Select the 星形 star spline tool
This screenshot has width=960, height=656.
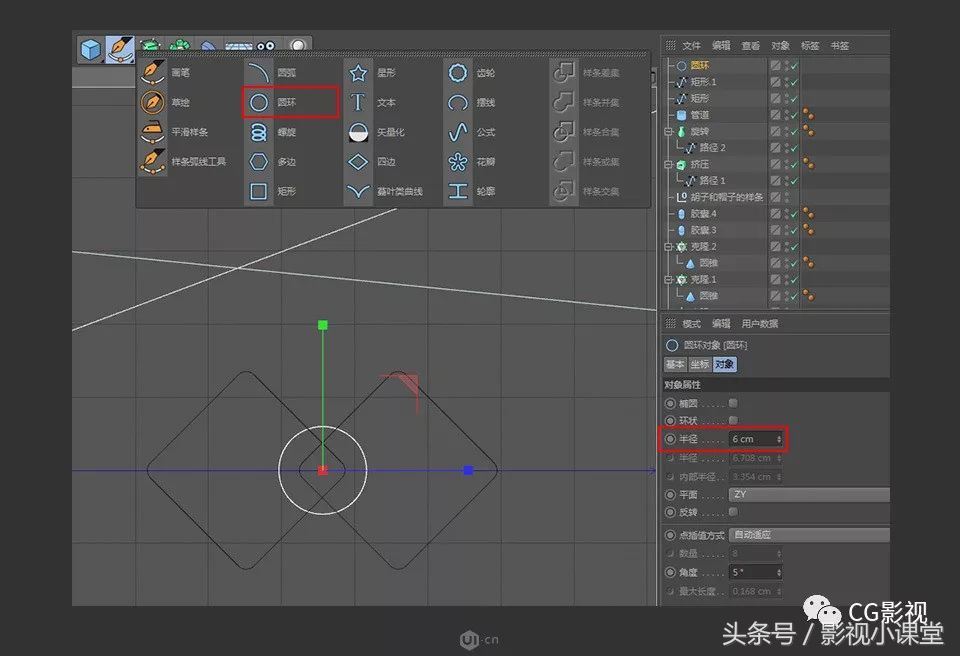(x=384, y=72)
